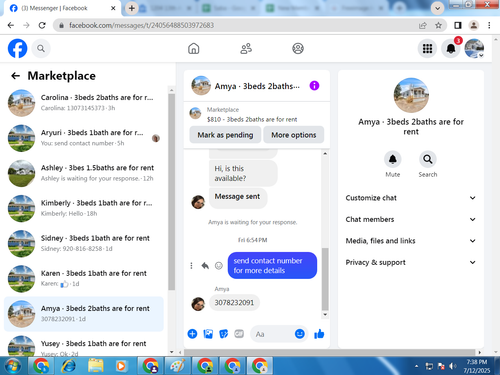Click the Mute bell icon in chat panel

[x=393, y=159]
